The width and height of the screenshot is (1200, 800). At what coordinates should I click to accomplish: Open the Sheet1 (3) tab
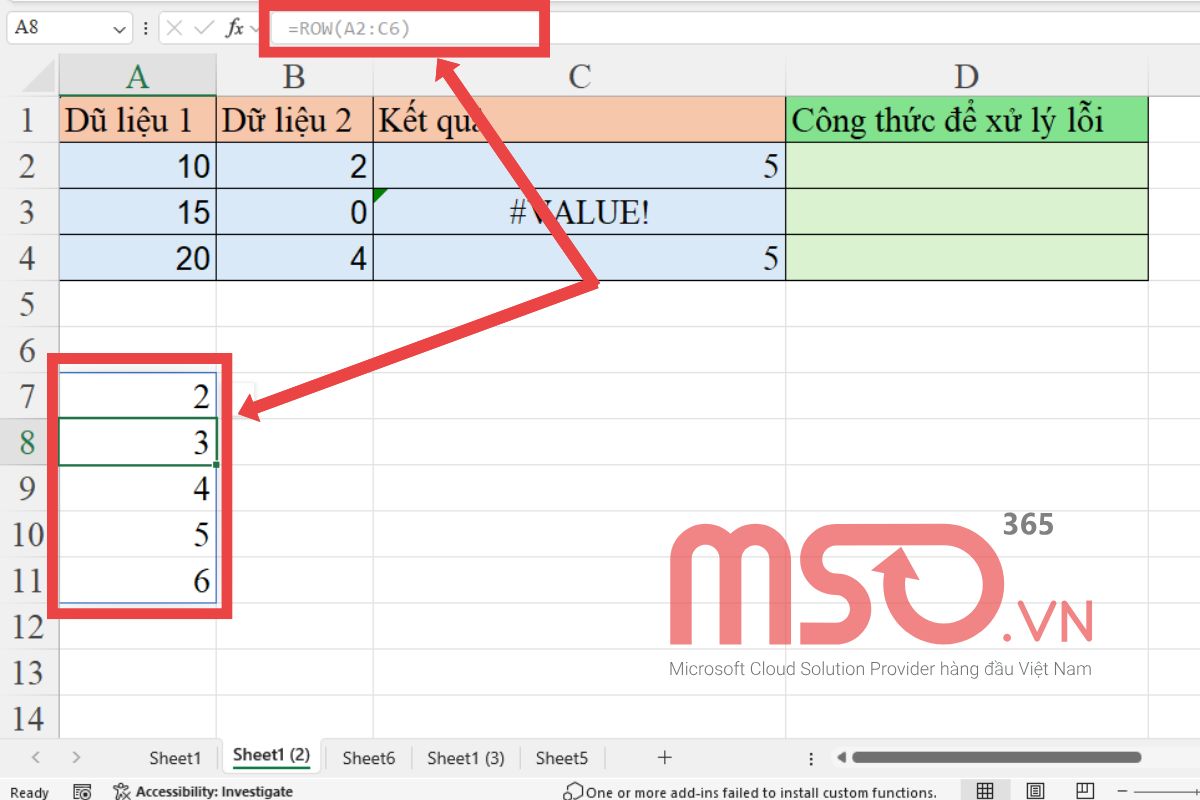coord(466,758)
